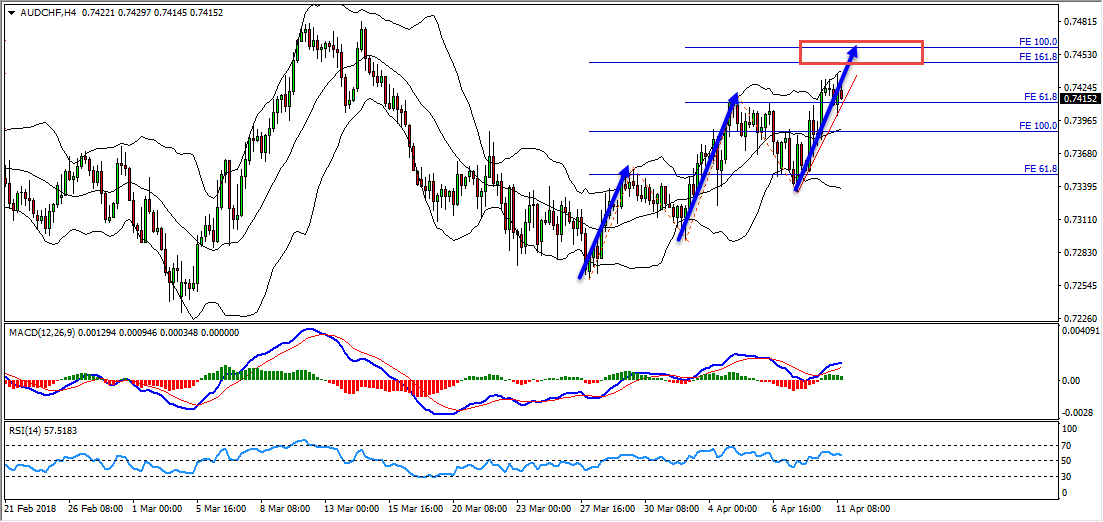The width and height of the screenshot is (1103, 522).
Task: Click the 0.72260 price axis label
Action: (x=1080, y=318)
